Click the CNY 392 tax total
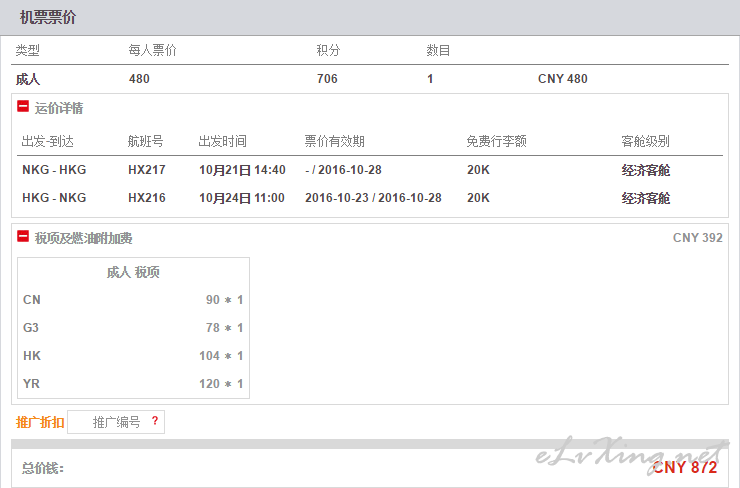This screenshot has width=740, height=488. click(x=698, y=237)
